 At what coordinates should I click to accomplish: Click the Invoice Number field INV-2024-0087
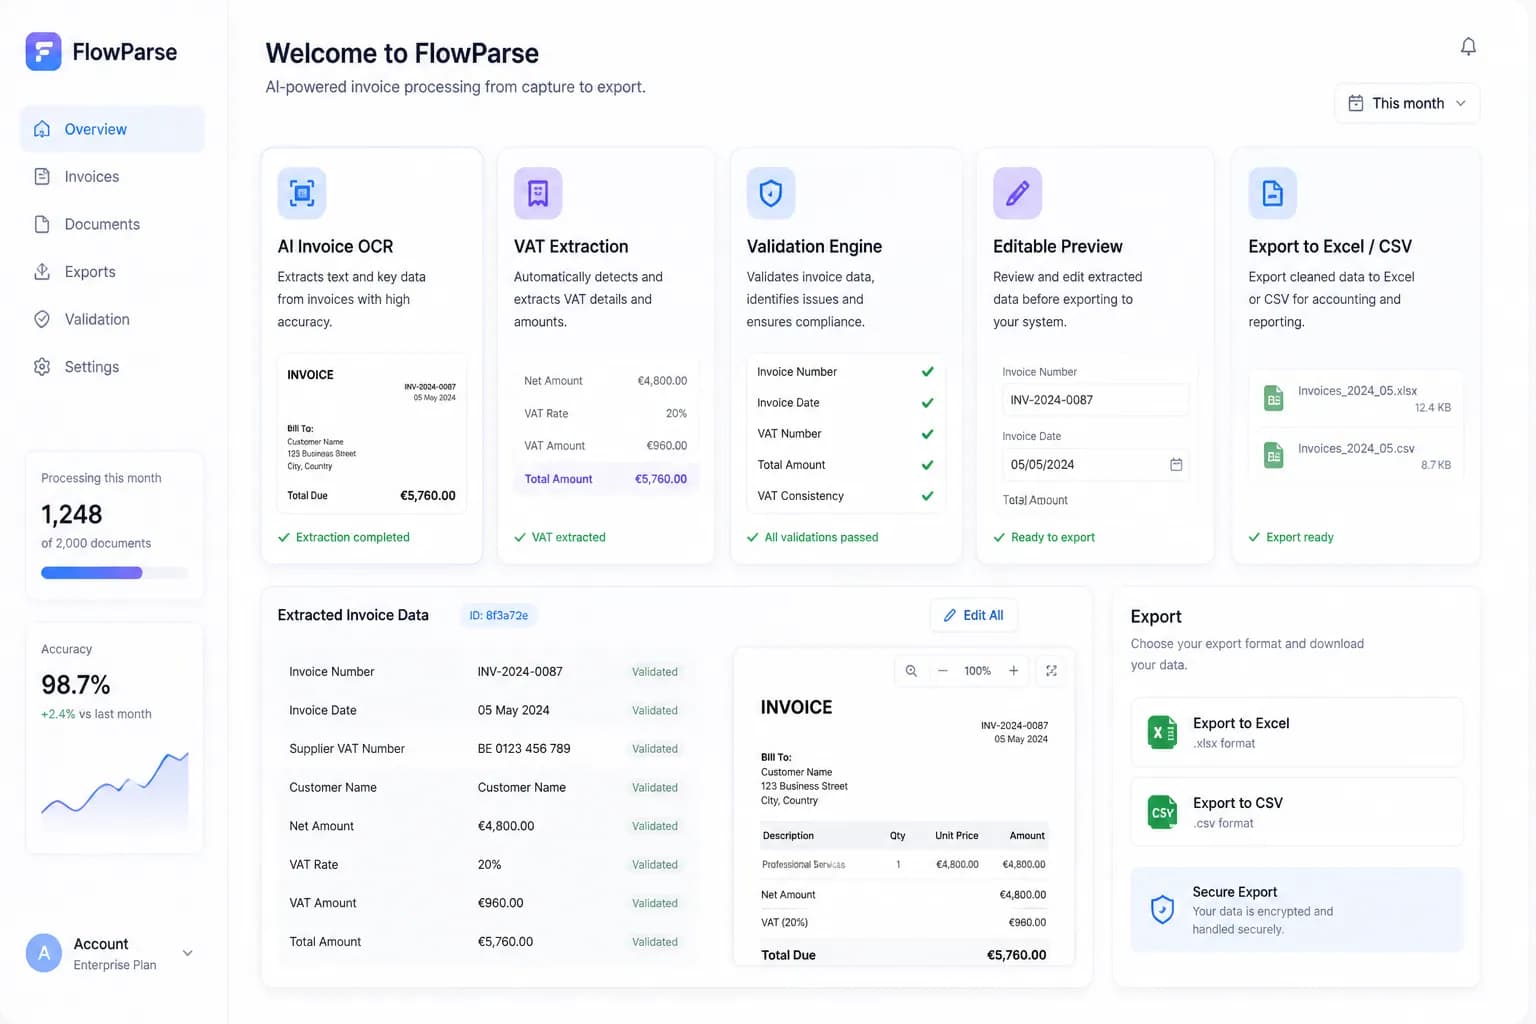coord(1095,400)
